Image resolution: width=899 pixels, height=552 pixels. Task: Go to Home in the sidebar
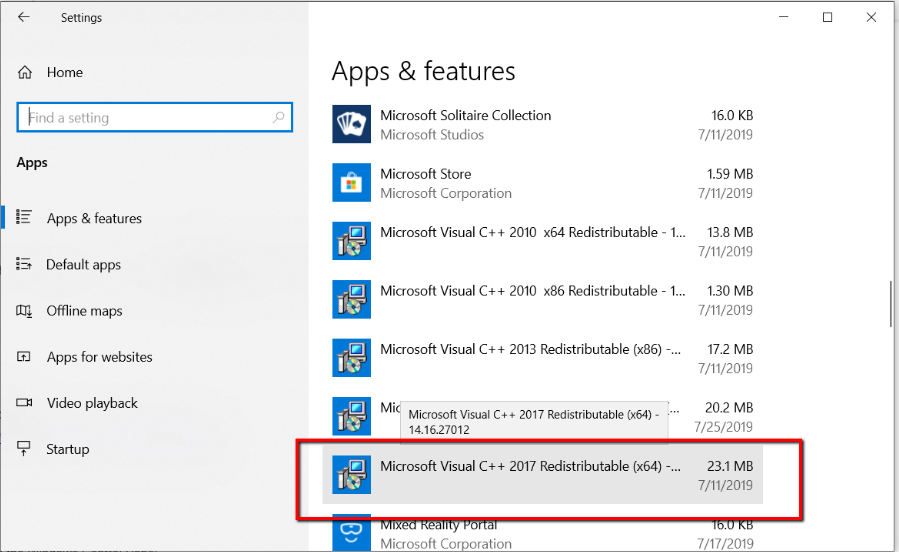tap(64, 72)
